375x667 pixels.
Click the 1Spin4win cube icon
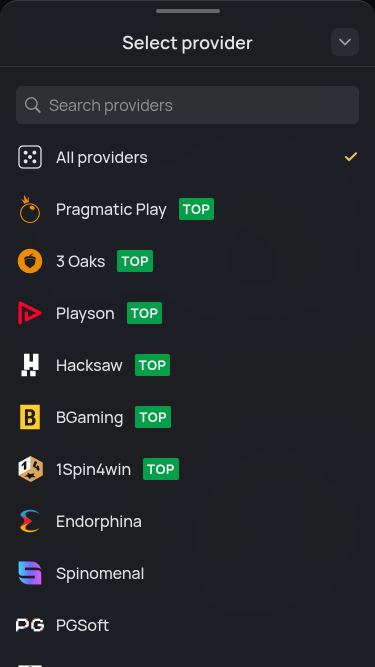(30, 469)
